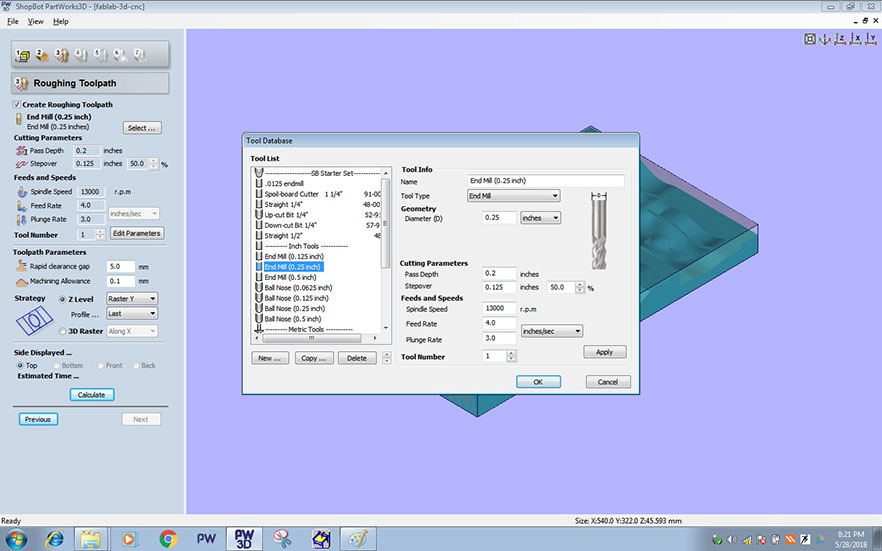Click New tool button
Viewport: 882px width, 551px height.
[270, 358]
